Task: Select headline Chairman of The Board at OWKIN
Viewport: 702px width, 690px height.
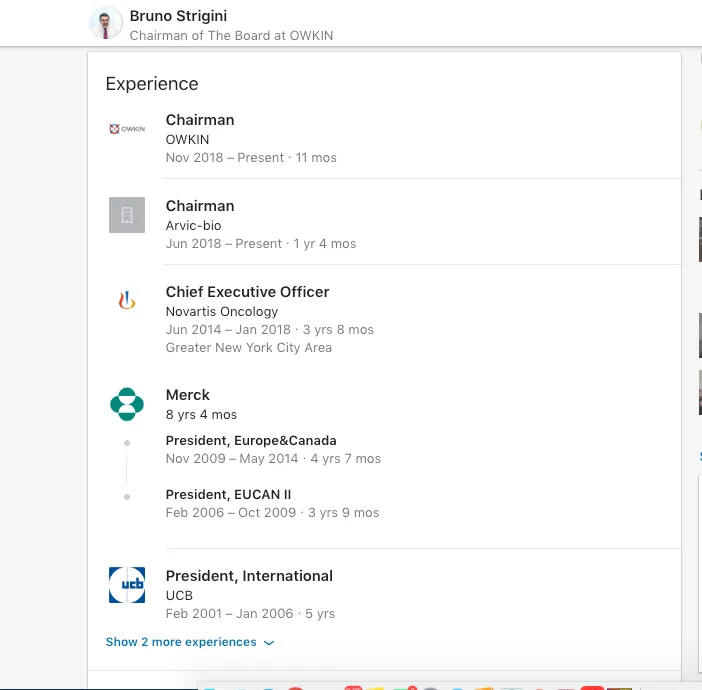Action: pos(231,35)
